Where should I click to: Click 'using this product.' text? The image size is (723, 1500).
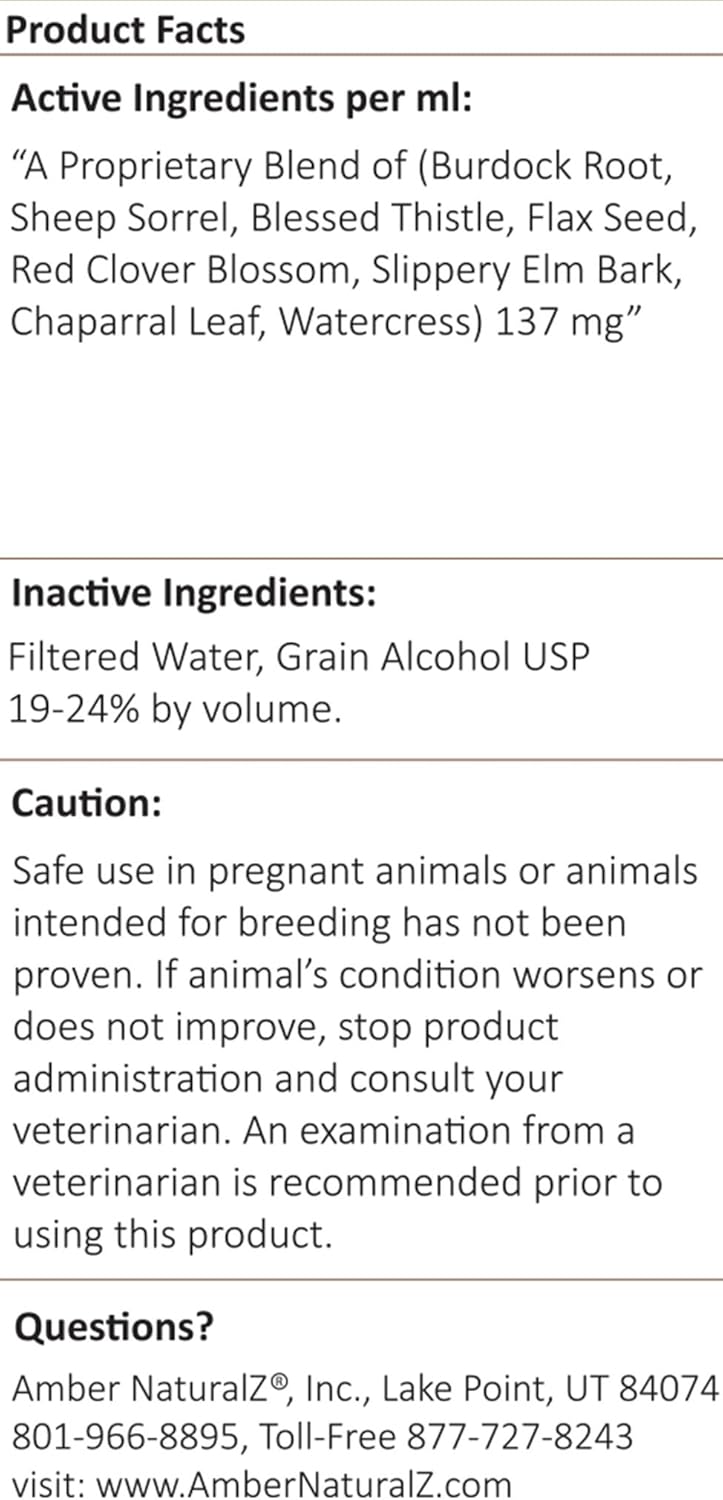171,1235
